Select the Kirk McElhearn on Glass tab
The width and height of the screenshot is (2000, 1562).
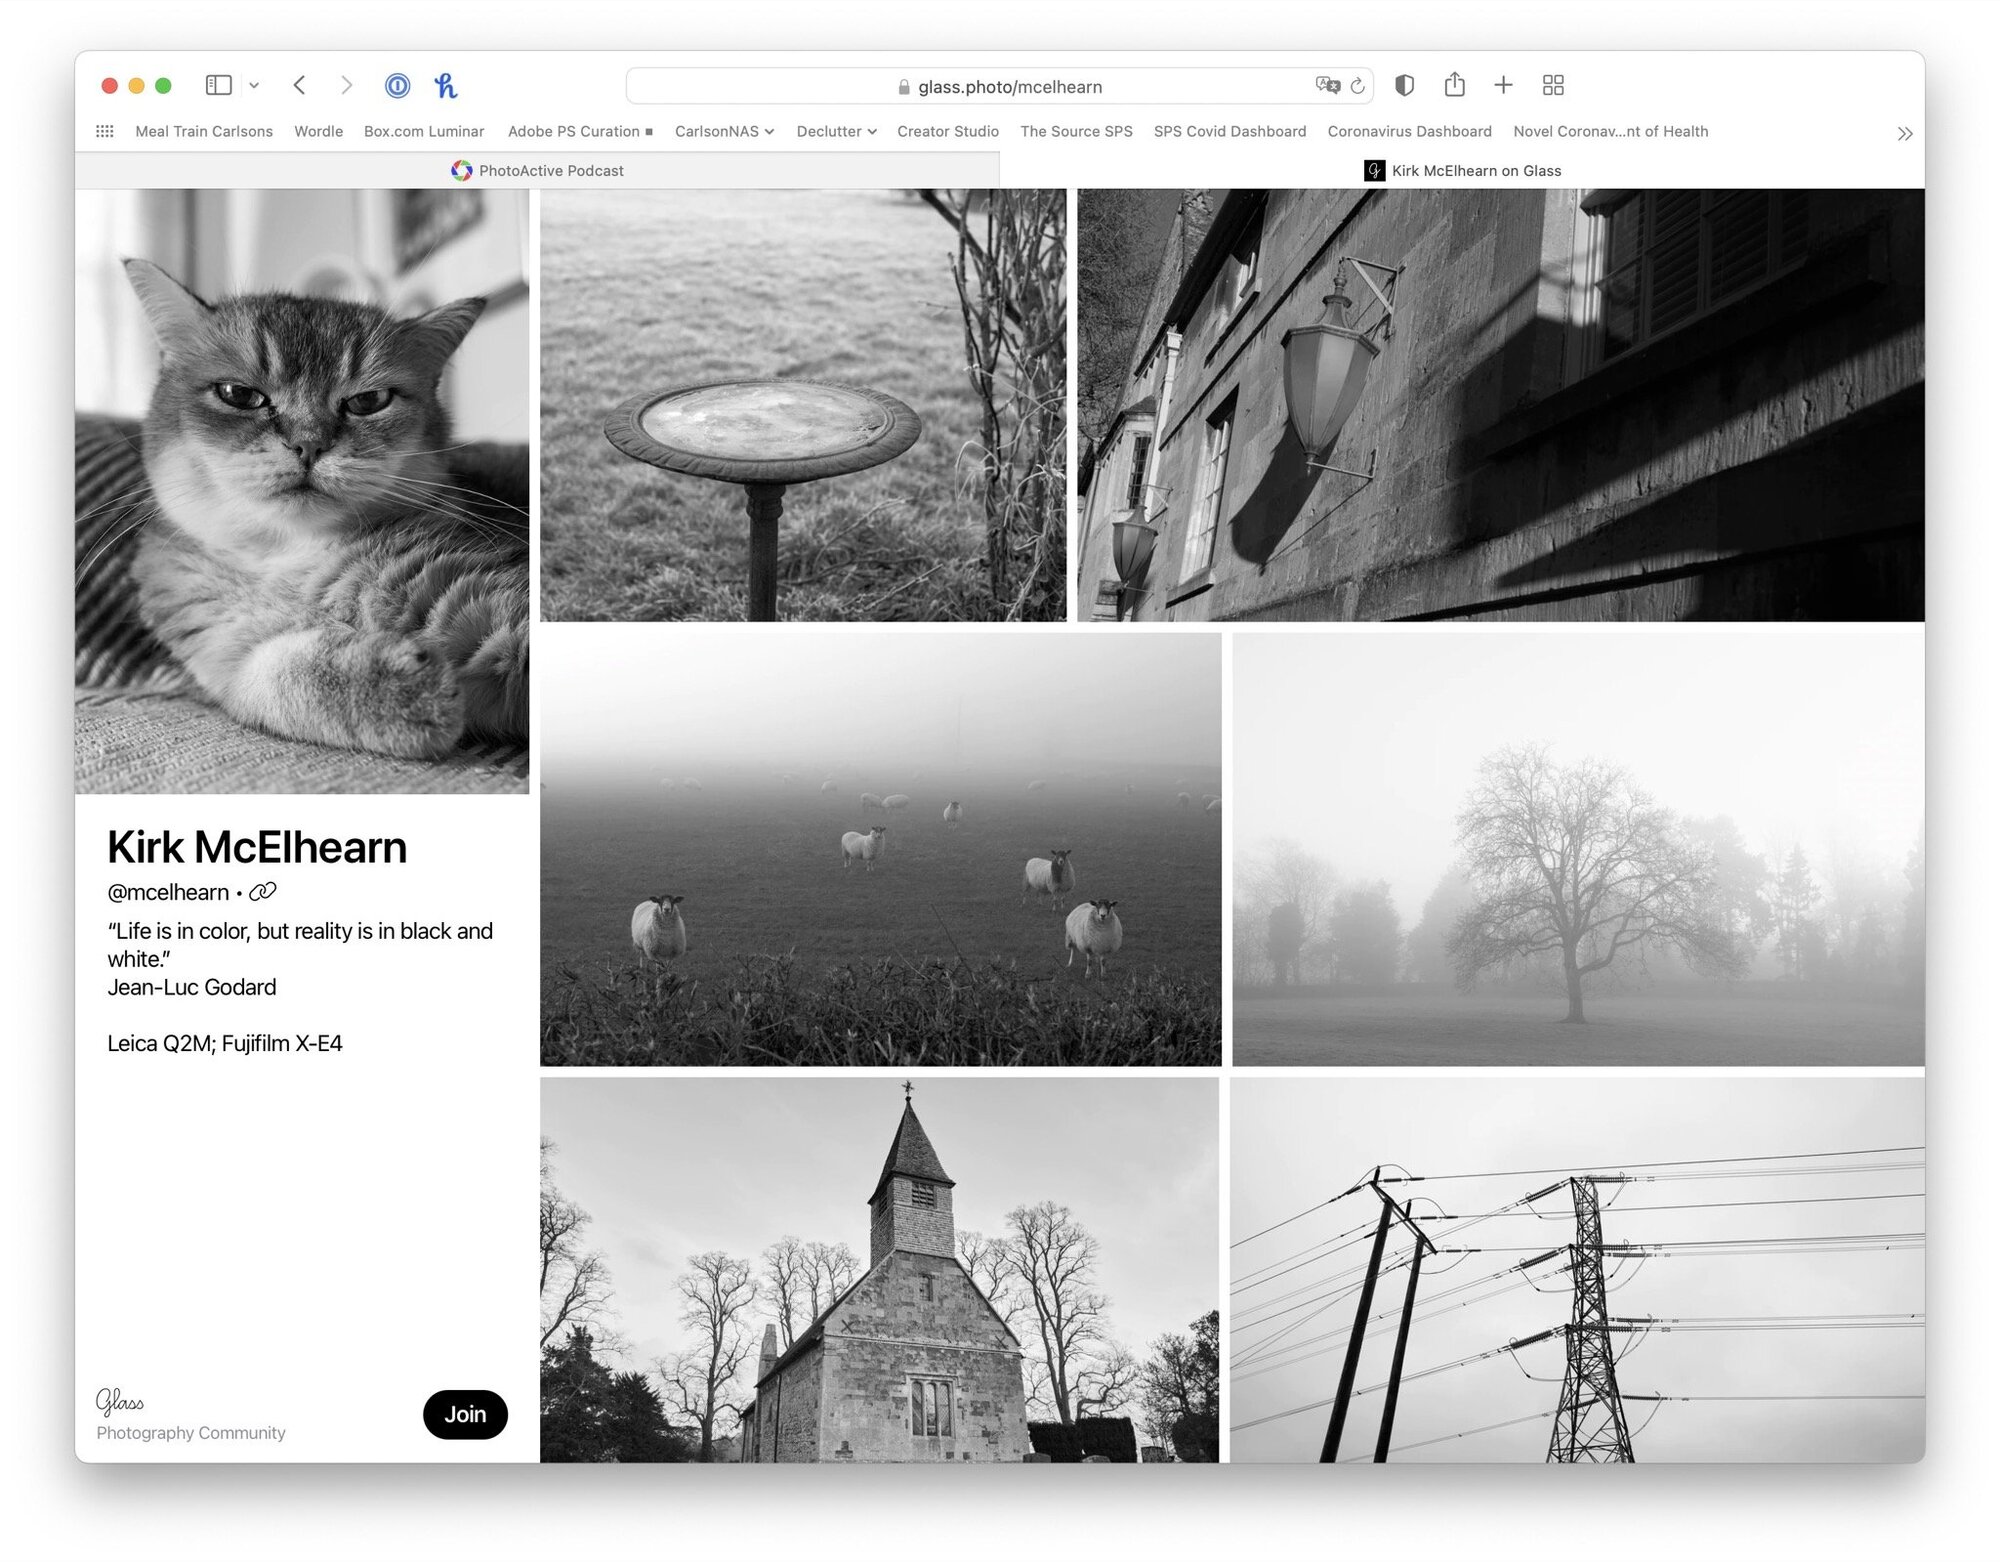(x=1462, y=170)
